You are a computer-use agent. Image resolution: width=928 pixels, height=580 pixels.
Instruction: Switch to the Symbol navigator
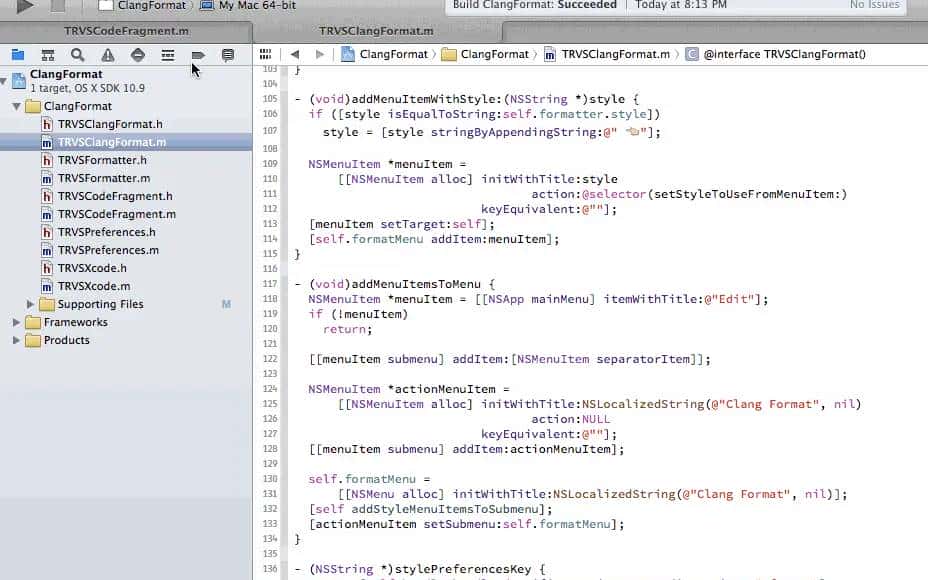(47, 55)
